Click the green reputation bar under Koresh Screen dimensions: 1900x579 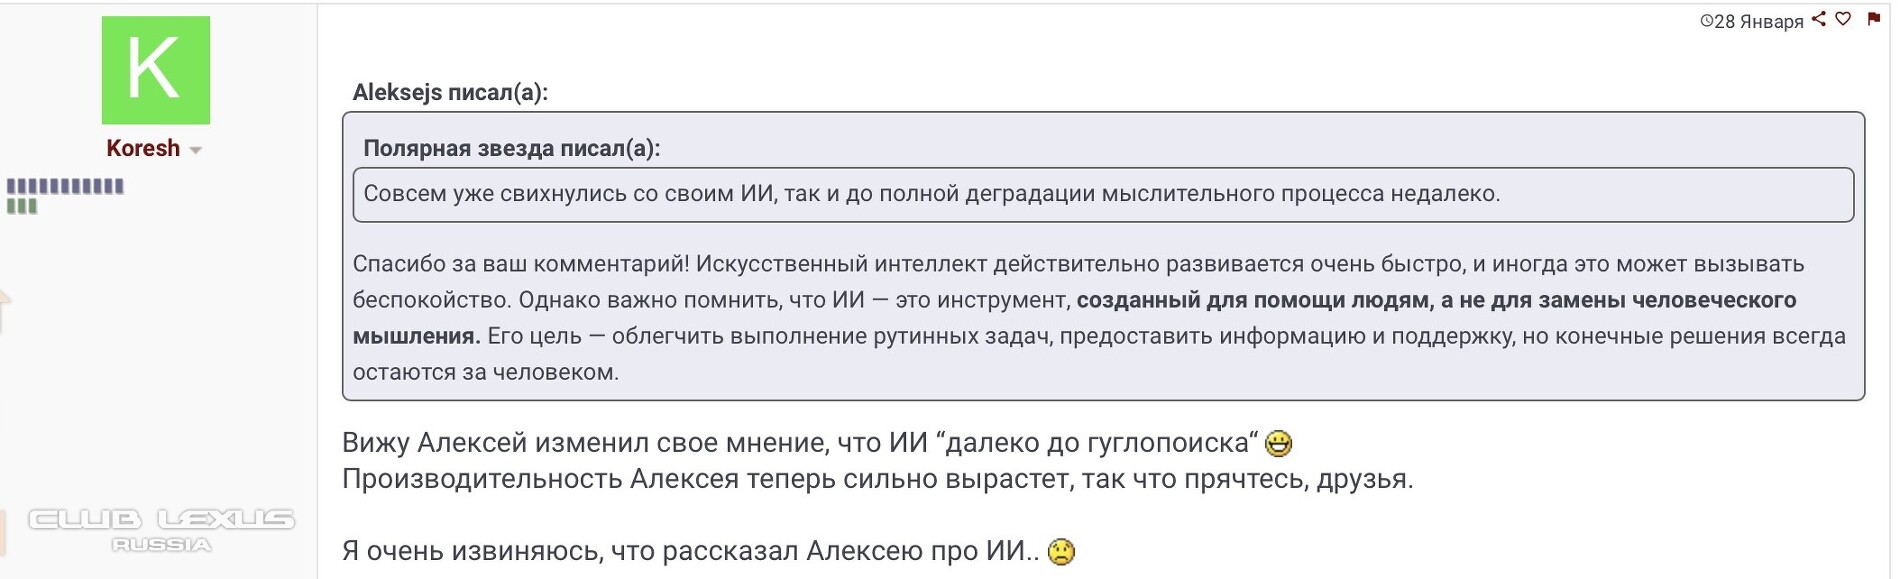pyautogui.click(x=22, y=206)
